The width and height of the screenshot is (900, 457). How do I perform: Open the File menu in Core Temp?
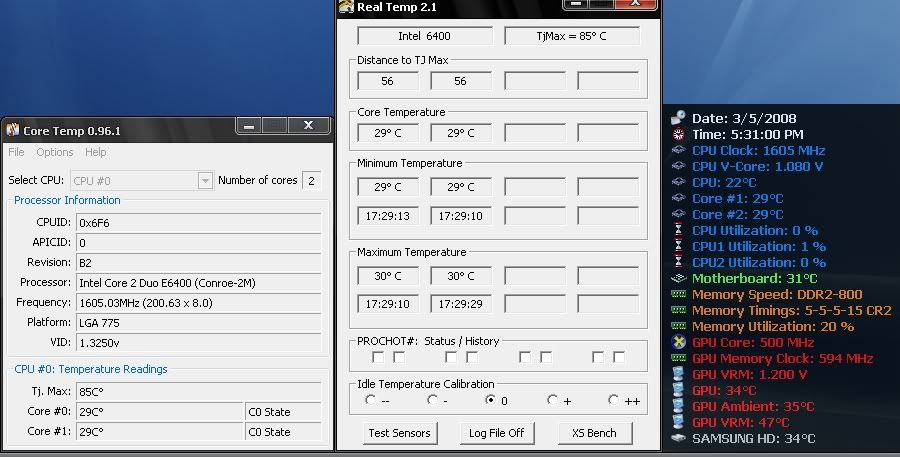point(16,152)
